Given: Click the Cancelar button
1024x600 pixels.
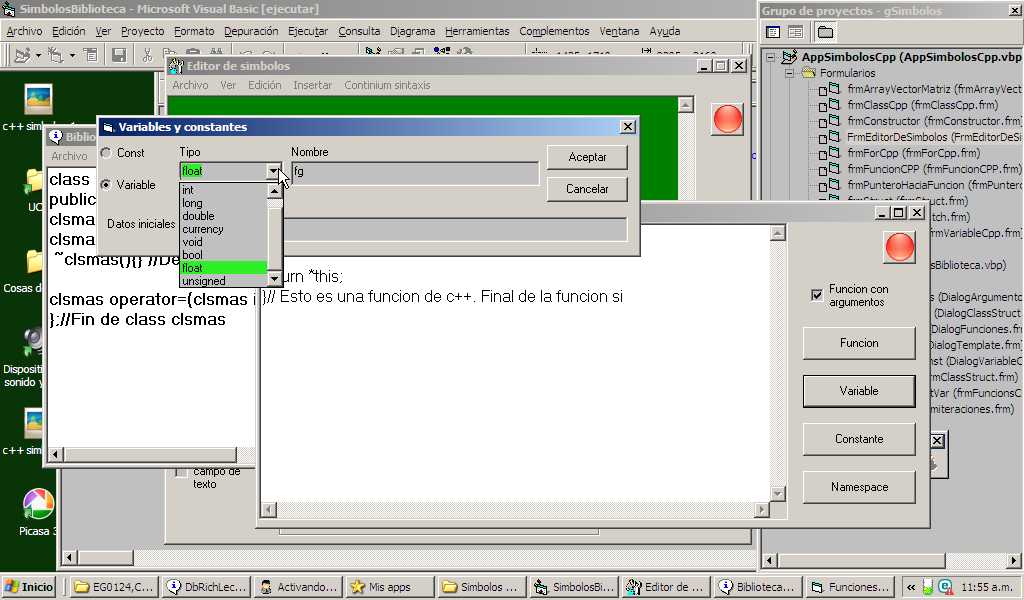Looking at the screenshot, I should click(587, 189).
